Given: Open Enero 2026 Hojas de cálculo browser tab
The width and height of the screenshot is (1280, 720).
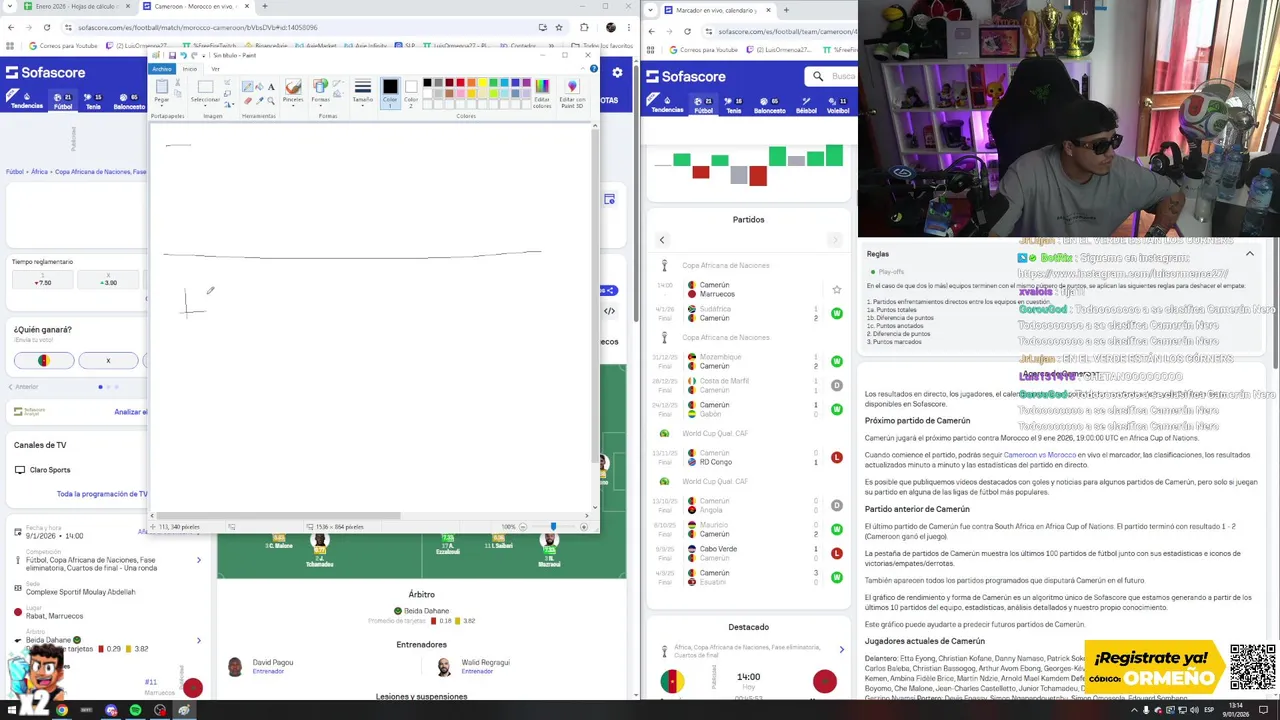Looking at the screenshot, I should (x=75, y=6).
